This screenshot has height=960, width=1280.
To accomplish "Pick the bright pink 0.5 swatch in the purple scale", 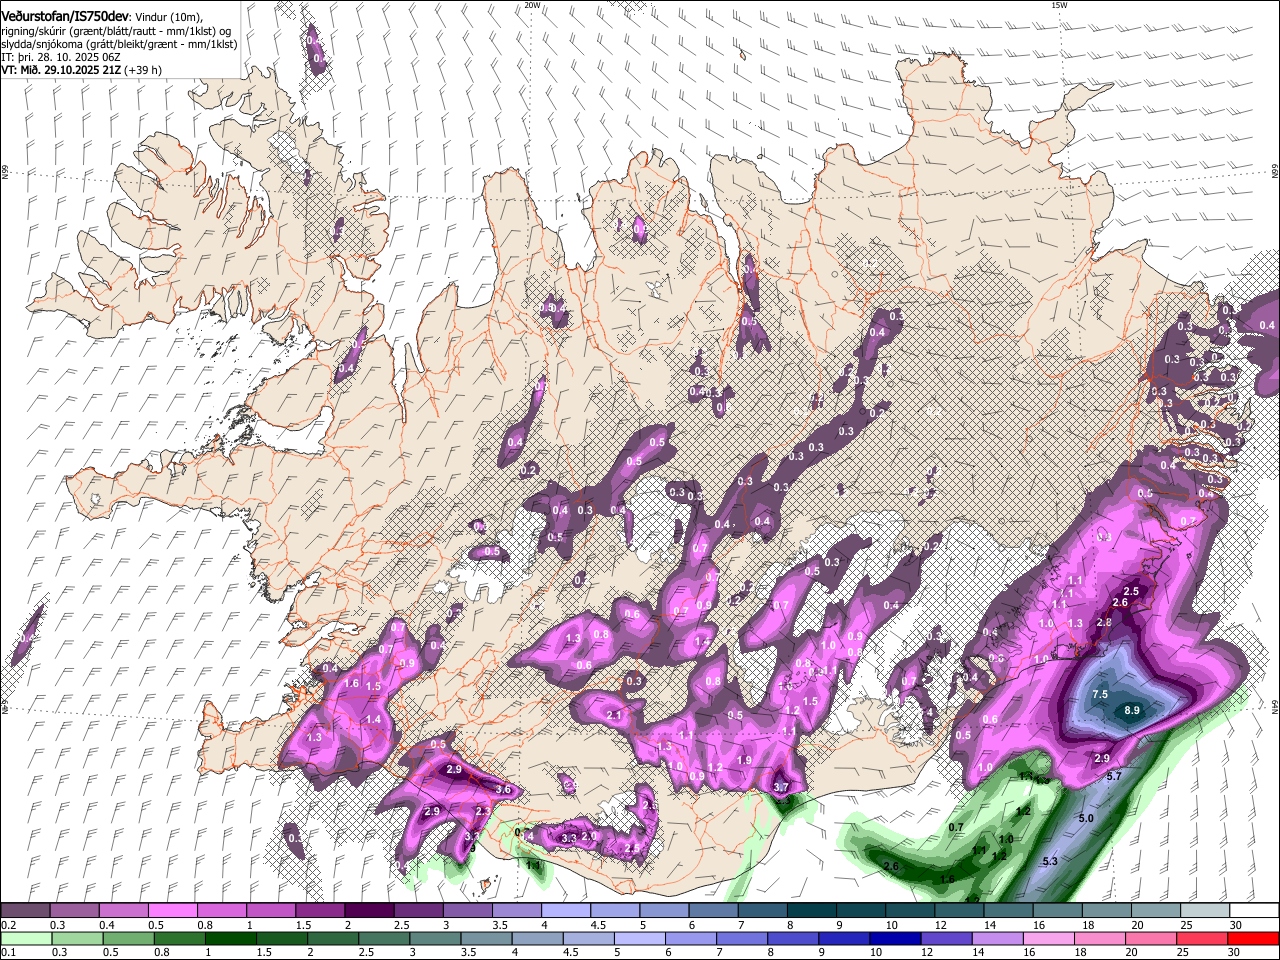I will [x=172, y=910].
